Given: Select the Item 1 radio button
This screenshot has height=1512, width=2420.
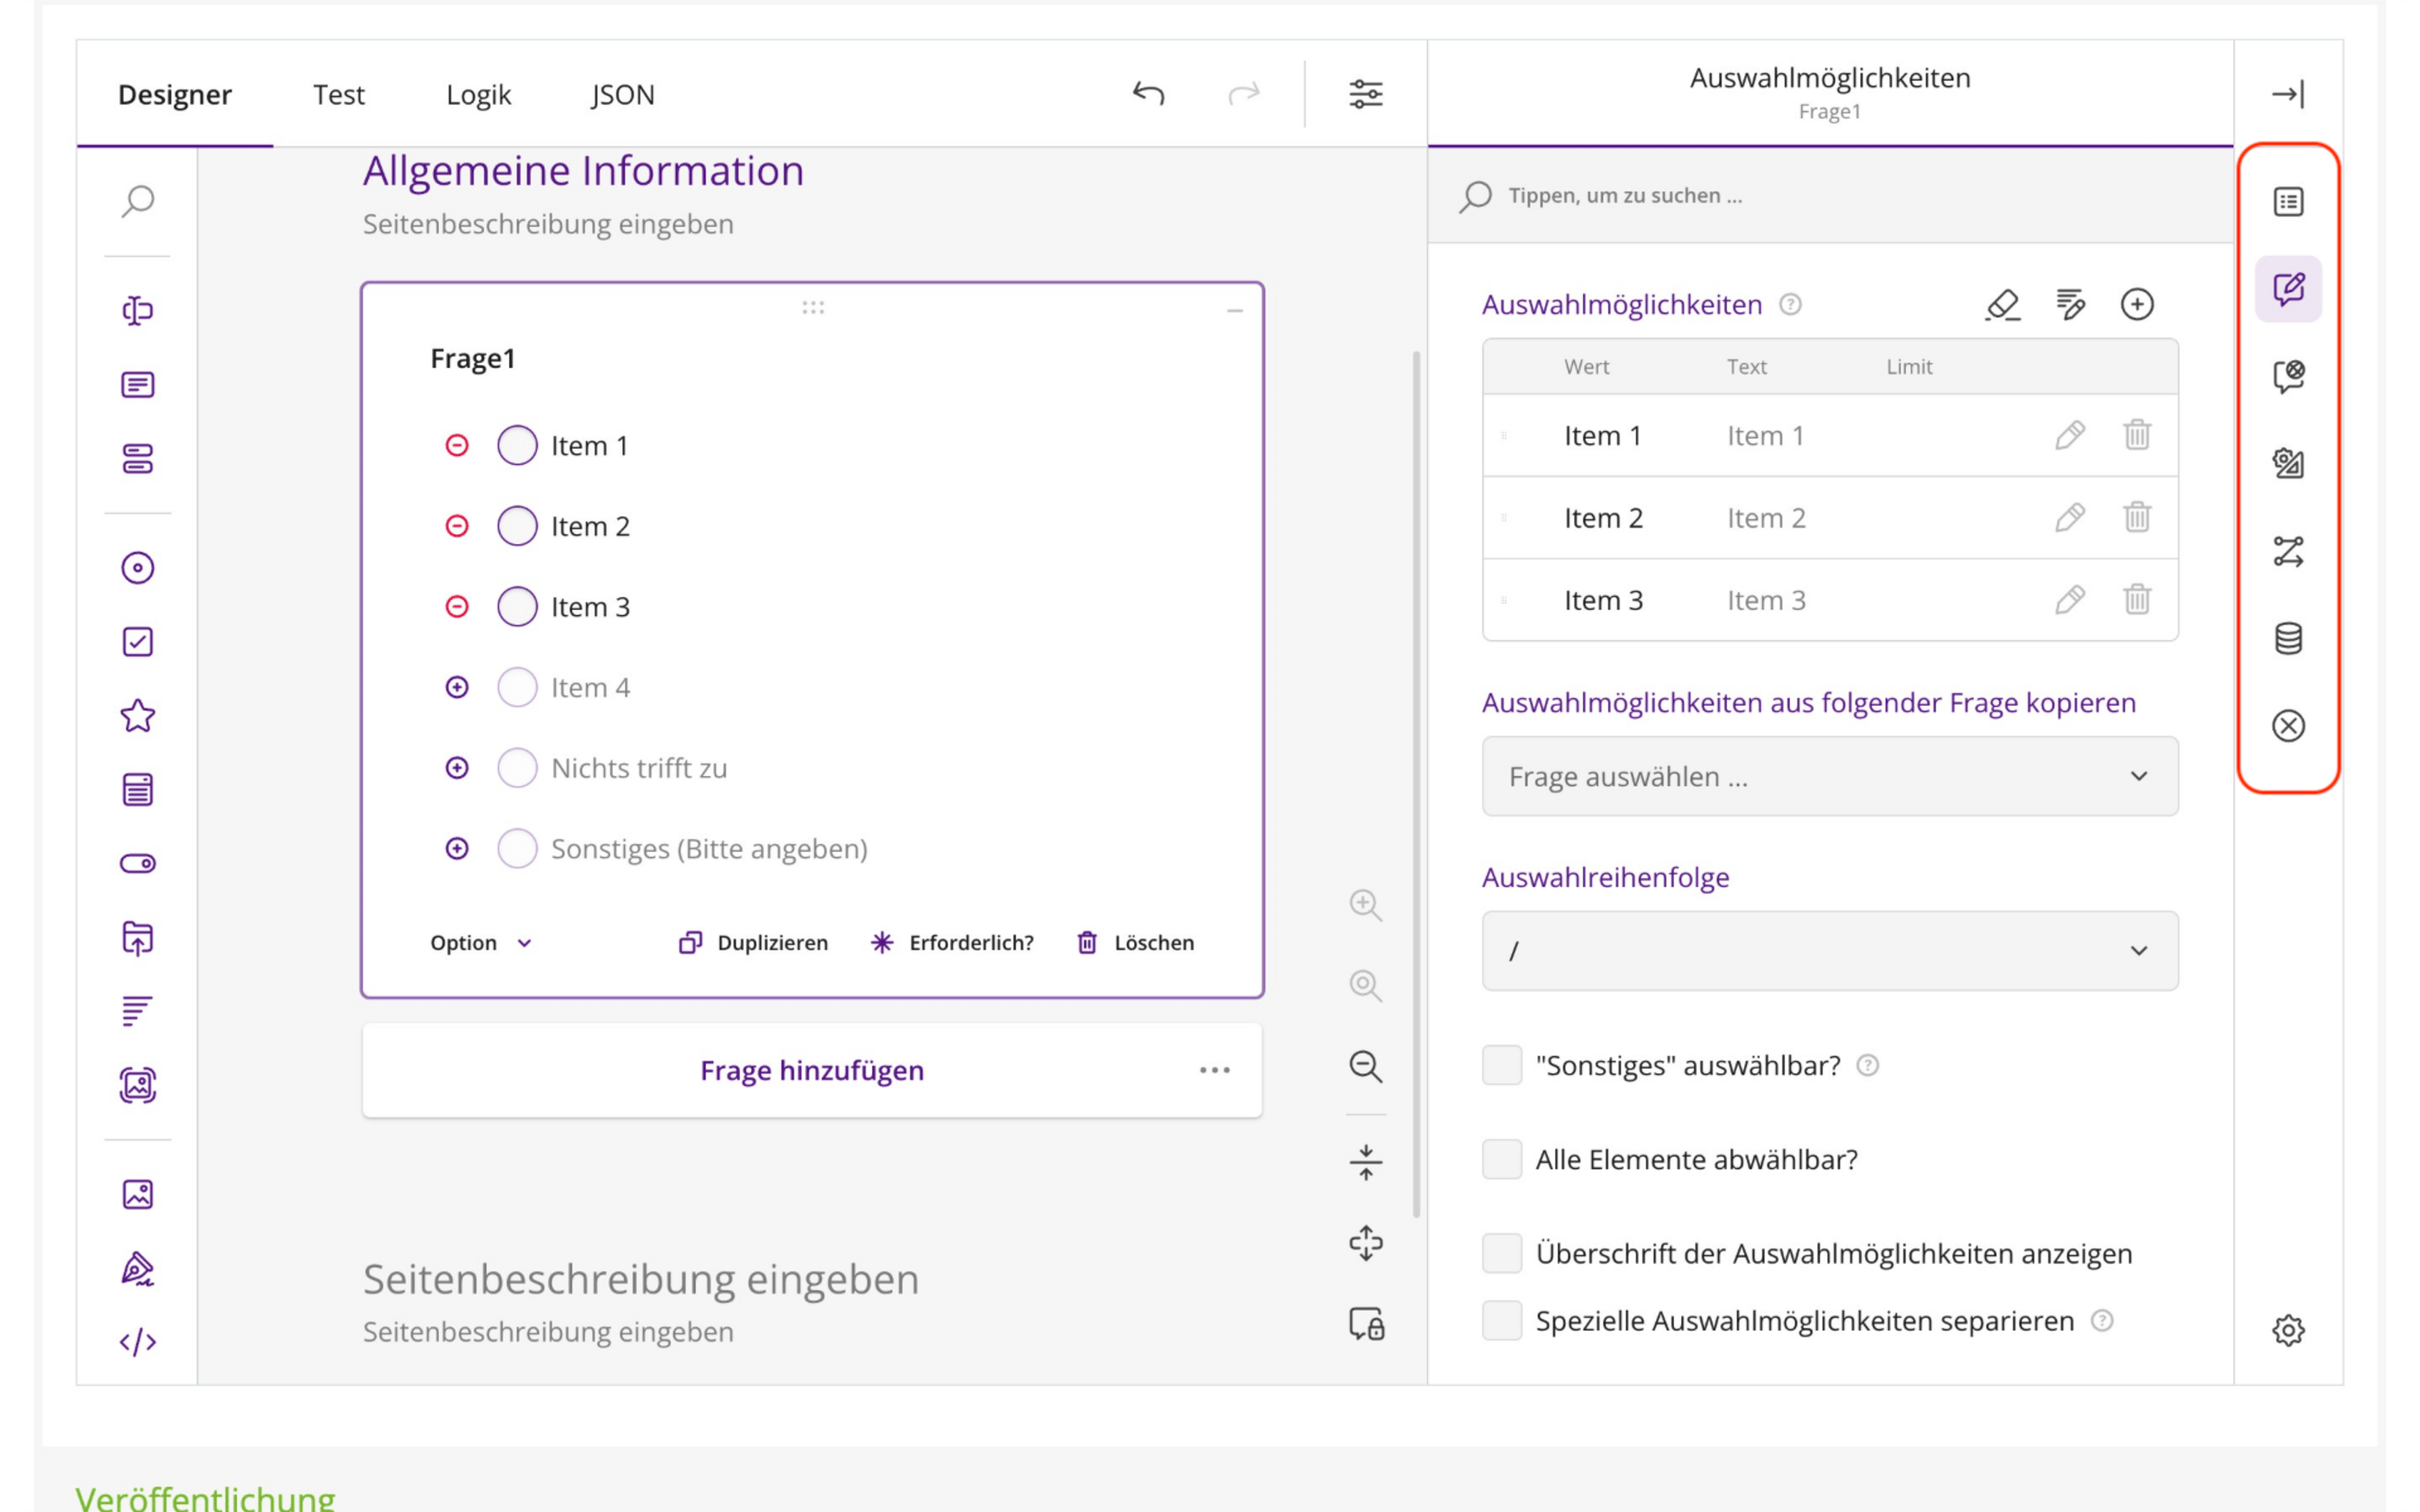Looking at the screenshot, I should pyautogui.click(x=517, y=446).
